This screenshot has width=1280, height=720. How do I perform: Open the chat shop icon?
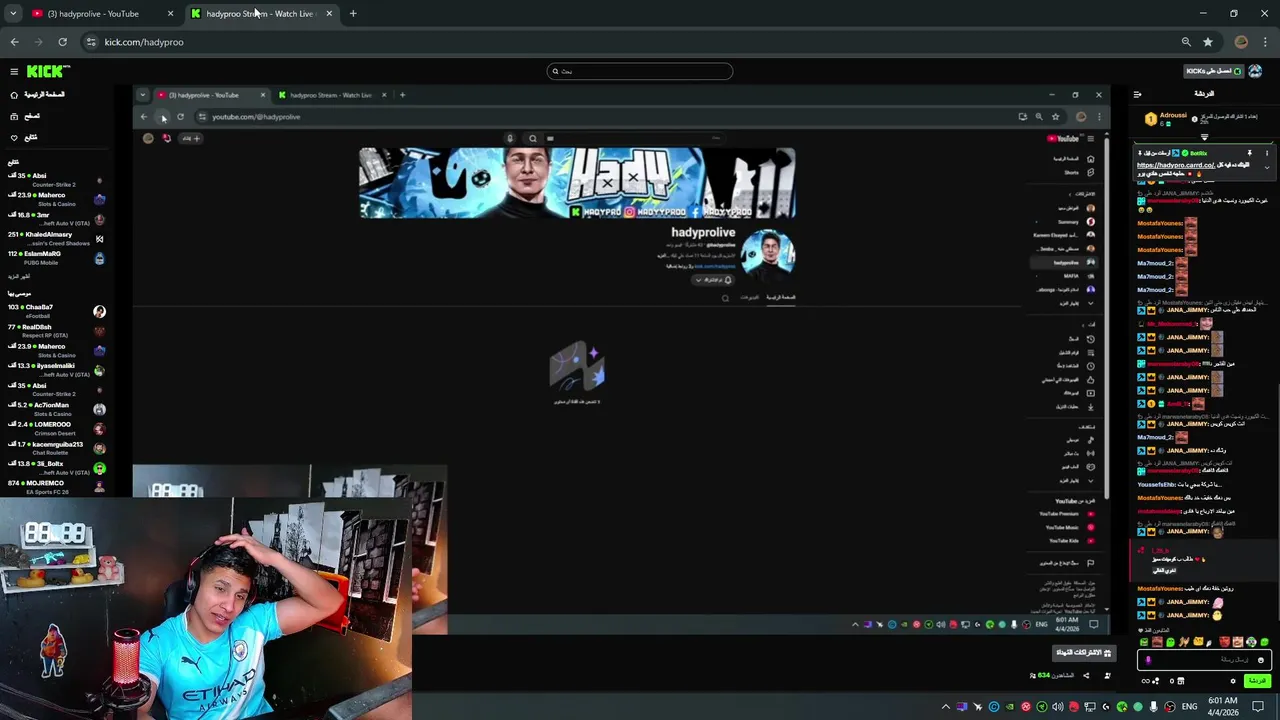click(x=1181, y=681)
